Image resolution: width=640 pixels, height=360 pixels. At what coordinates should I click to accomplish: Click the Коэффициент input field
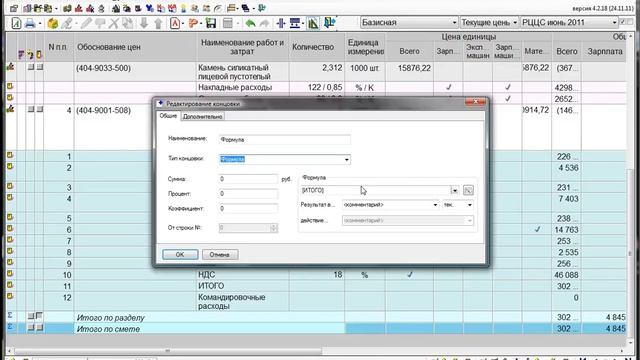pos(248,208)
